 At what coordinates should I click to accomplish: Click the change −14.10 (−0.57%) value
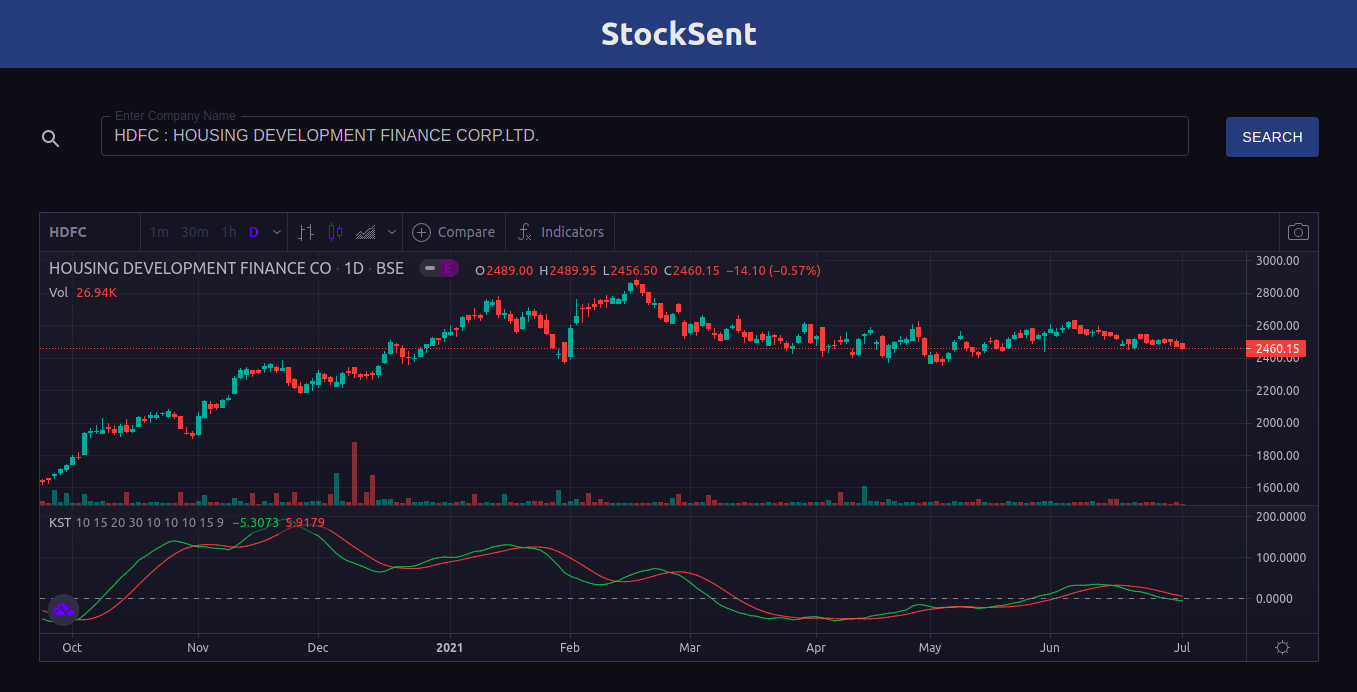[x=773, y=270]
